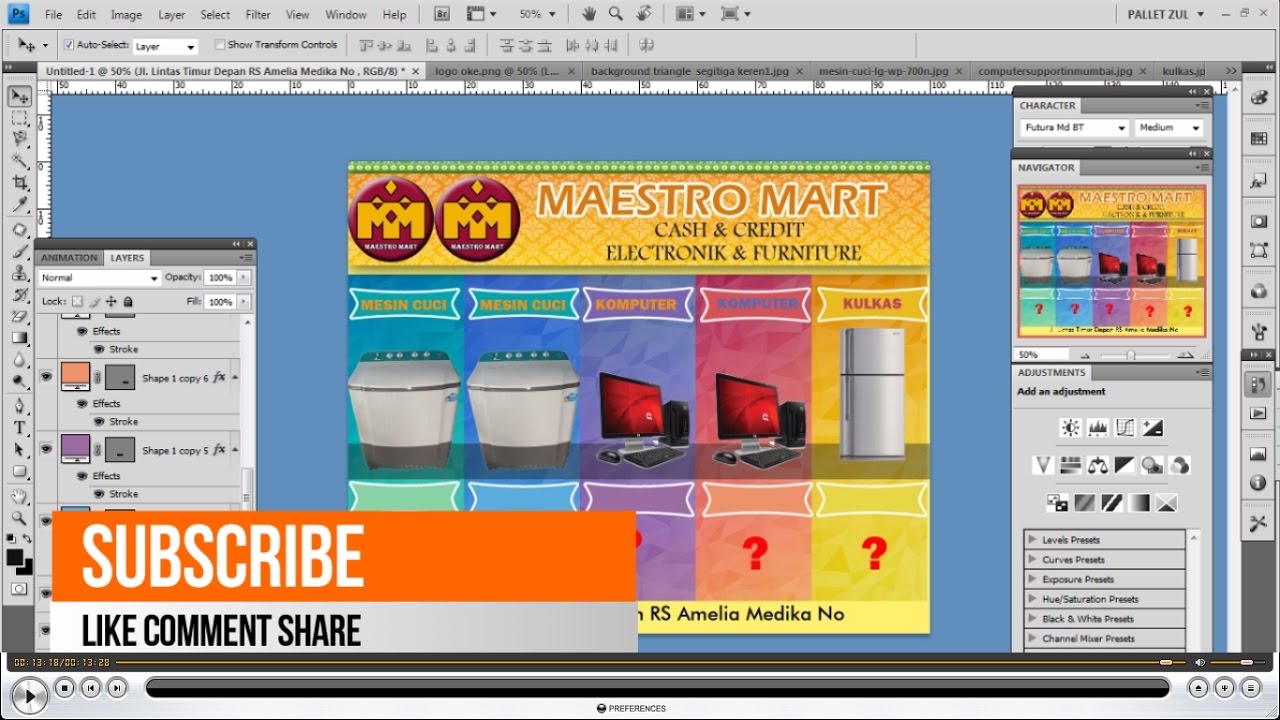The height and width of the screenshot is (720, 1280).
Task: Open the font style Medium dropdown
Action: point(1169,128)
